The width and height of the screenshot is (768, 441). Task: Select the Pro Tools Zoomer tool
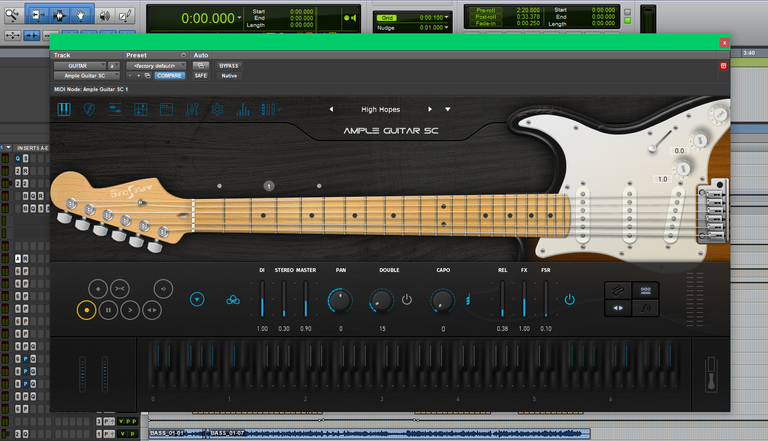coord(12,15)
